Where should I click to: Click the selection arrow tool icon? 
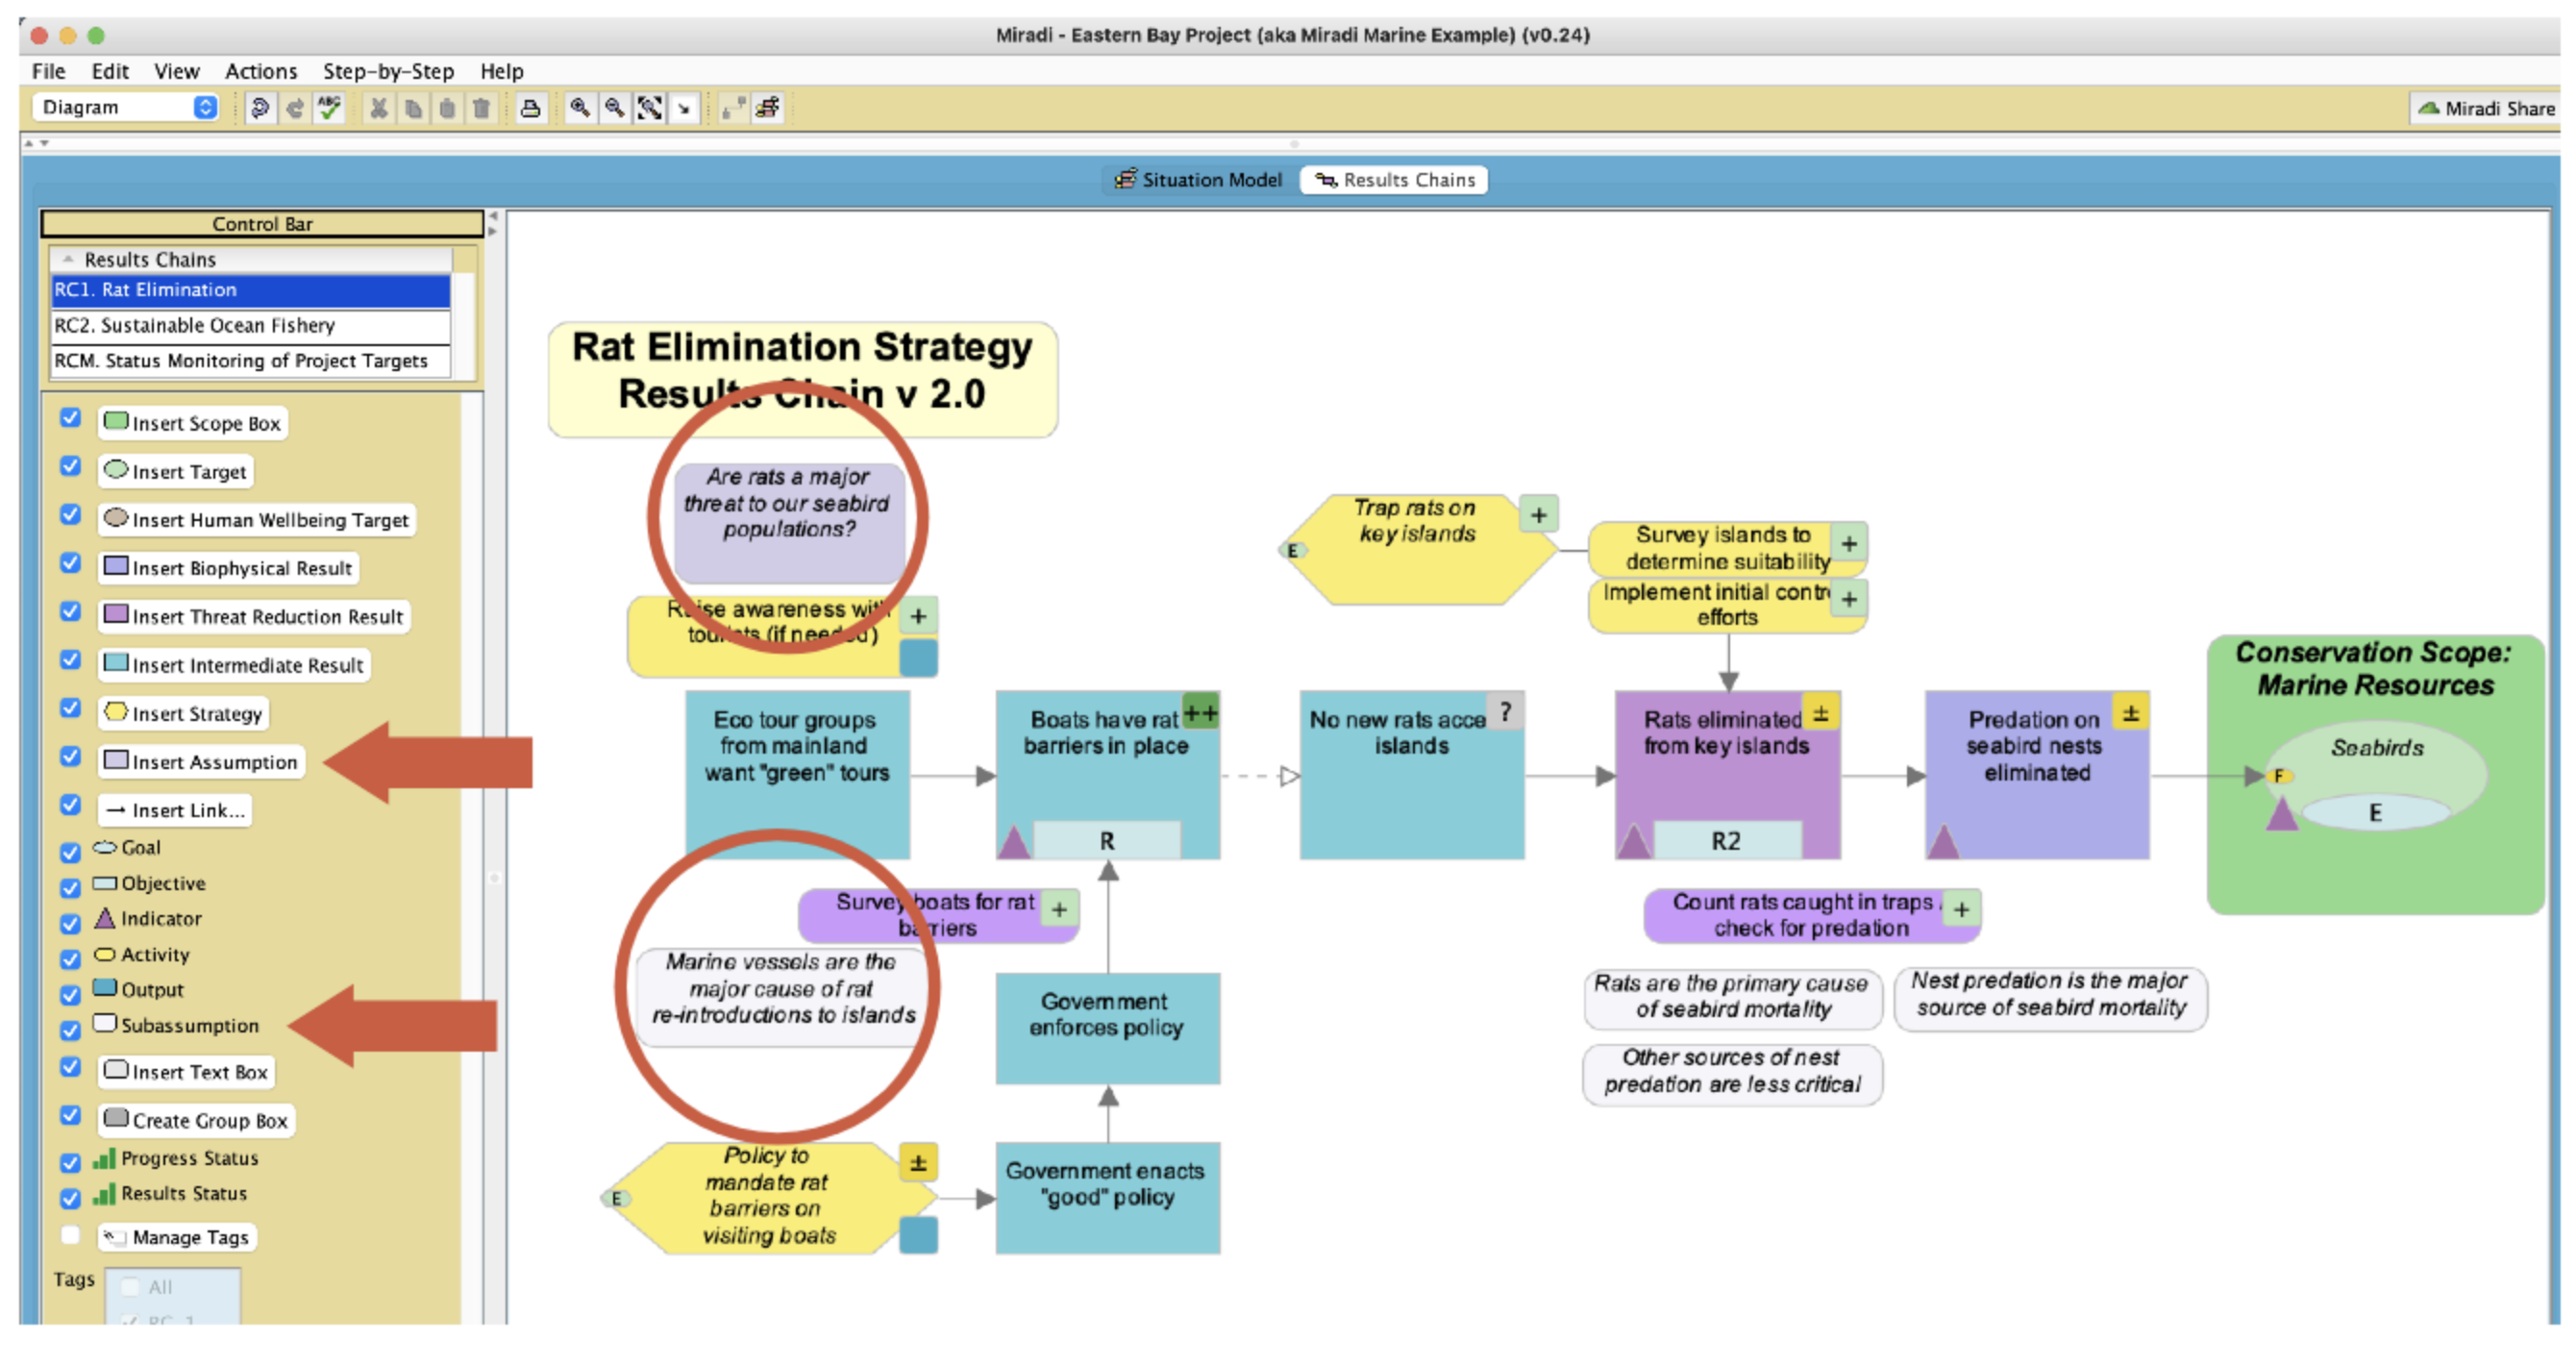point(684,108)
